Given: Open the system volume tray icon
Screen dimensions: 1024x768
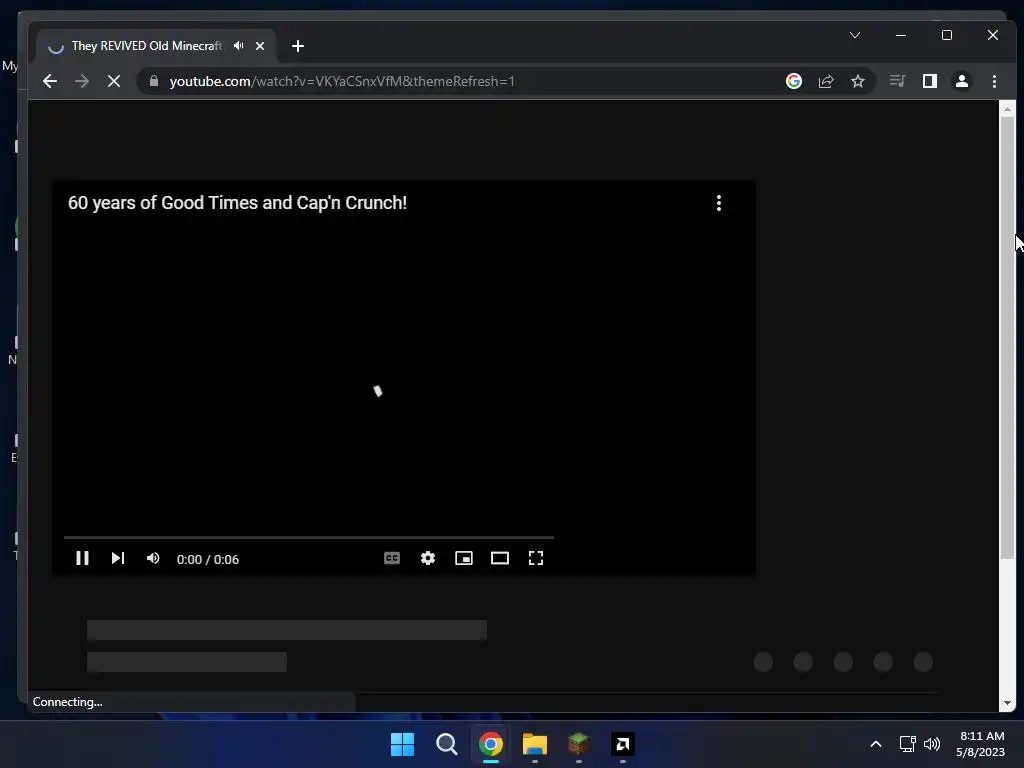Looking at the screenshot, I should [x=932, y=744].
